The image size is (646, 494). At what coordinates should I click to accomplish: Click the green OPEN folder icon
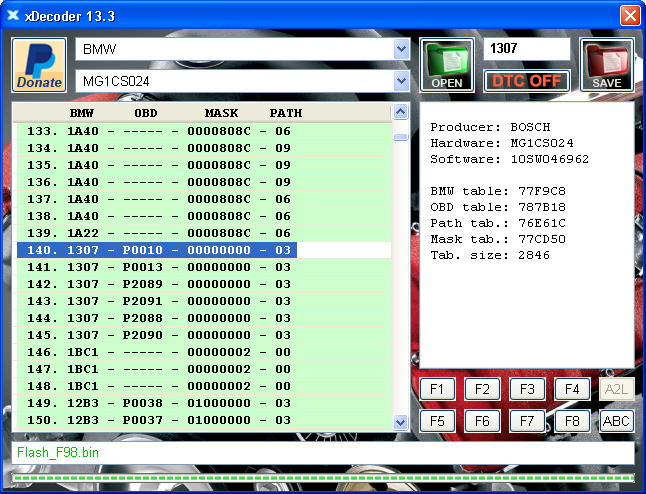tap(446, 65)
